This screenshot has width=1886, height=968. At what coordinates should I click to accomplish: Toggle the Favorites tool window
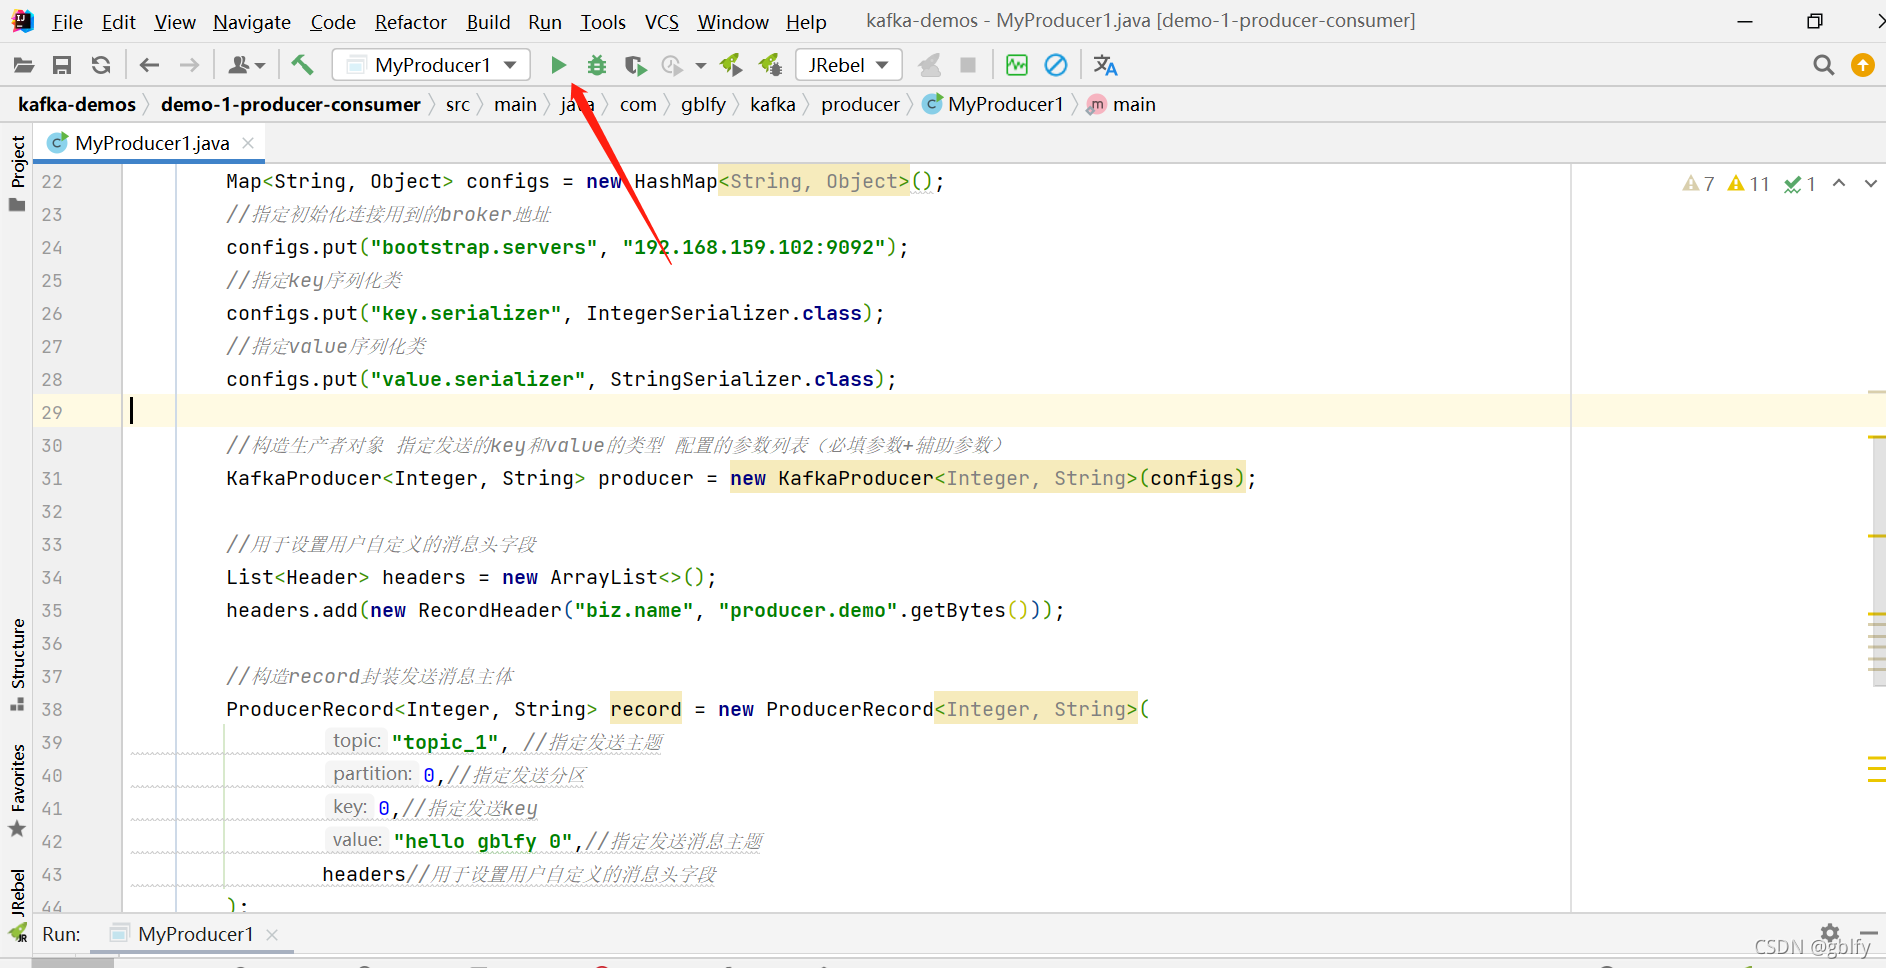(17, 790)
